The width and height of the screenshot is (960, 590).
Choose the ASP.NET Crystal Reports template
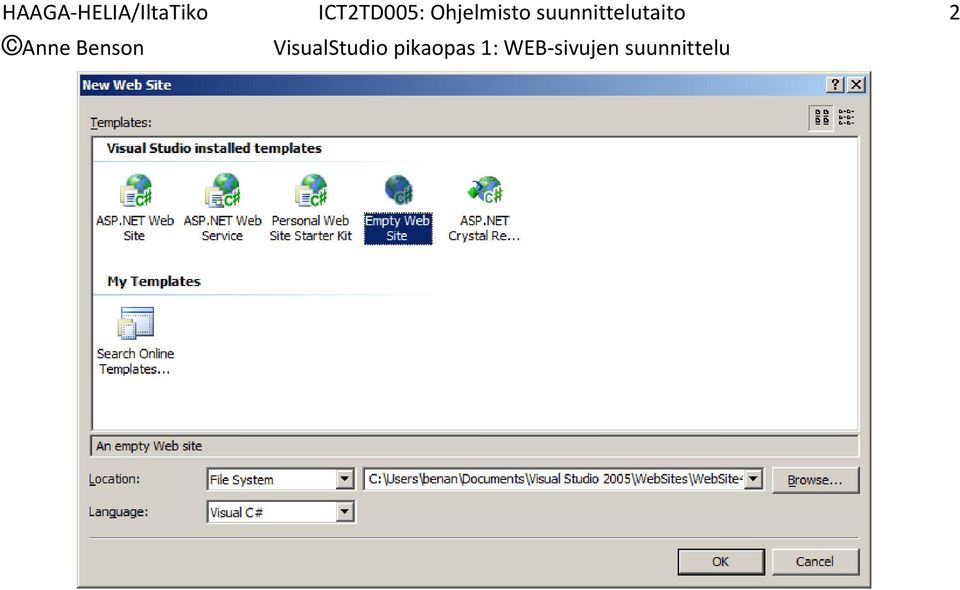(484, 209)
